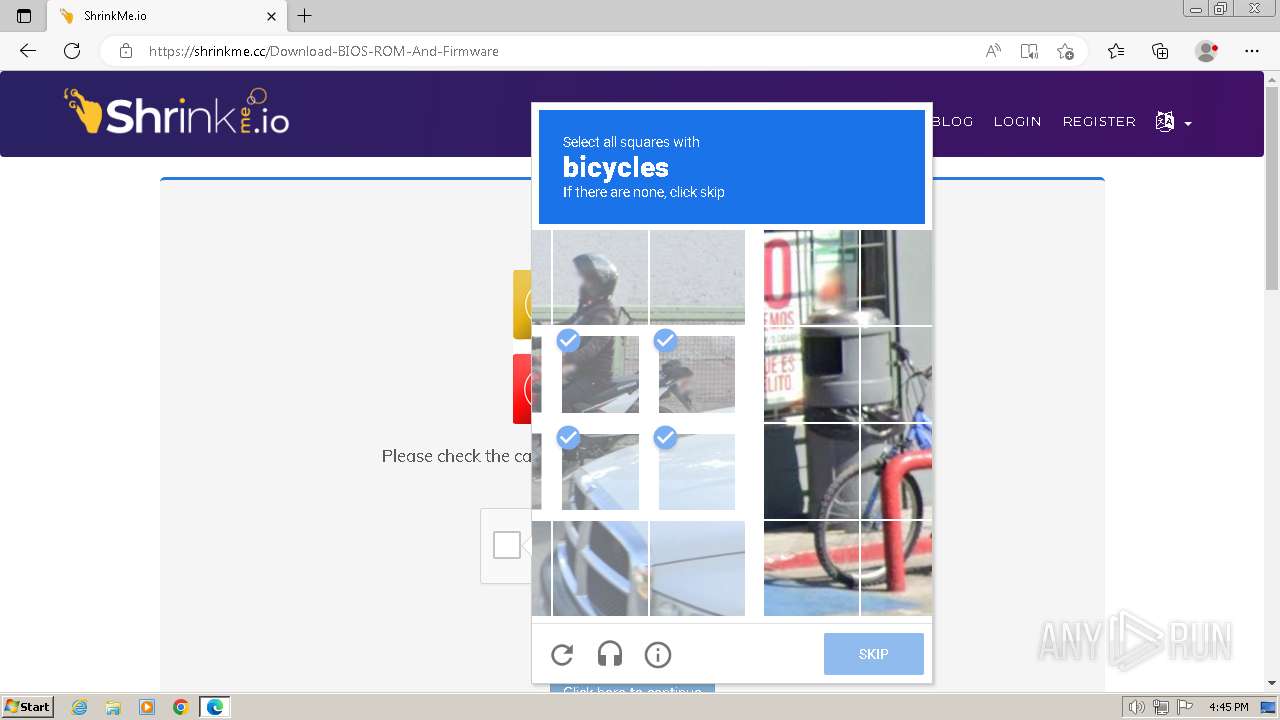Image resolution: width=1280 pixels, height=720 pixels.
Task: Add this page to favorites star
Action: pos(1065,51)
